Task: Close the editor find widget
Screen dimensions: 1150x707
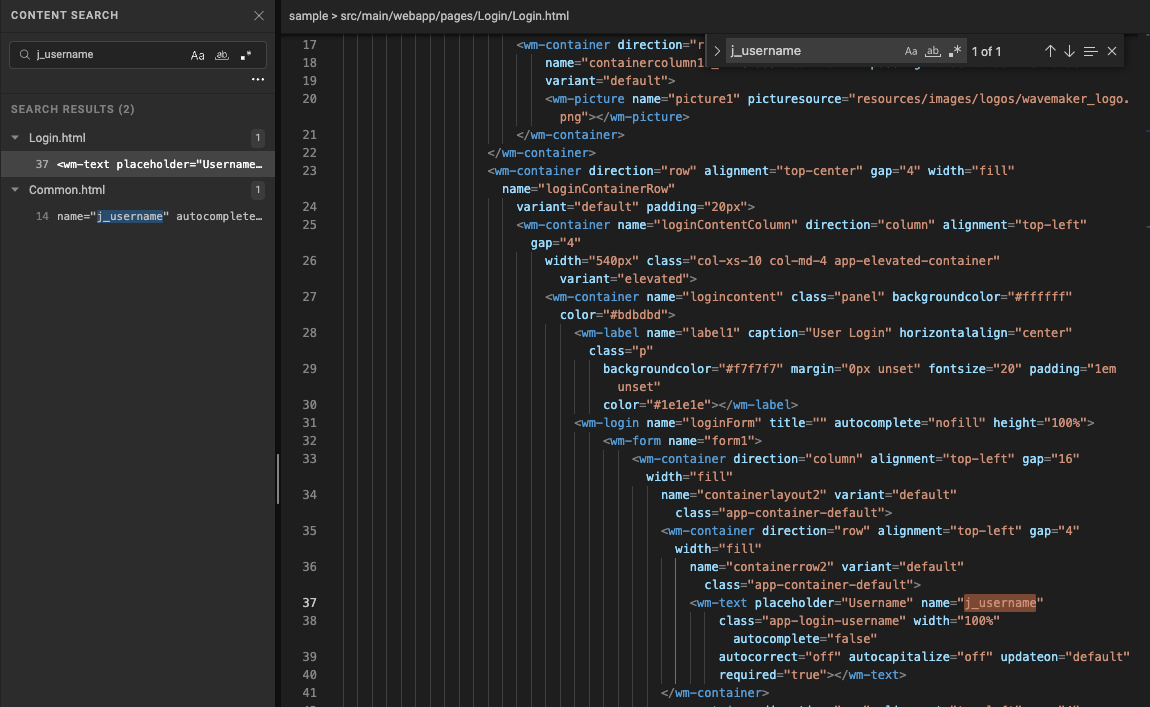Action: pyautogui.click(x=1112, y=51)
